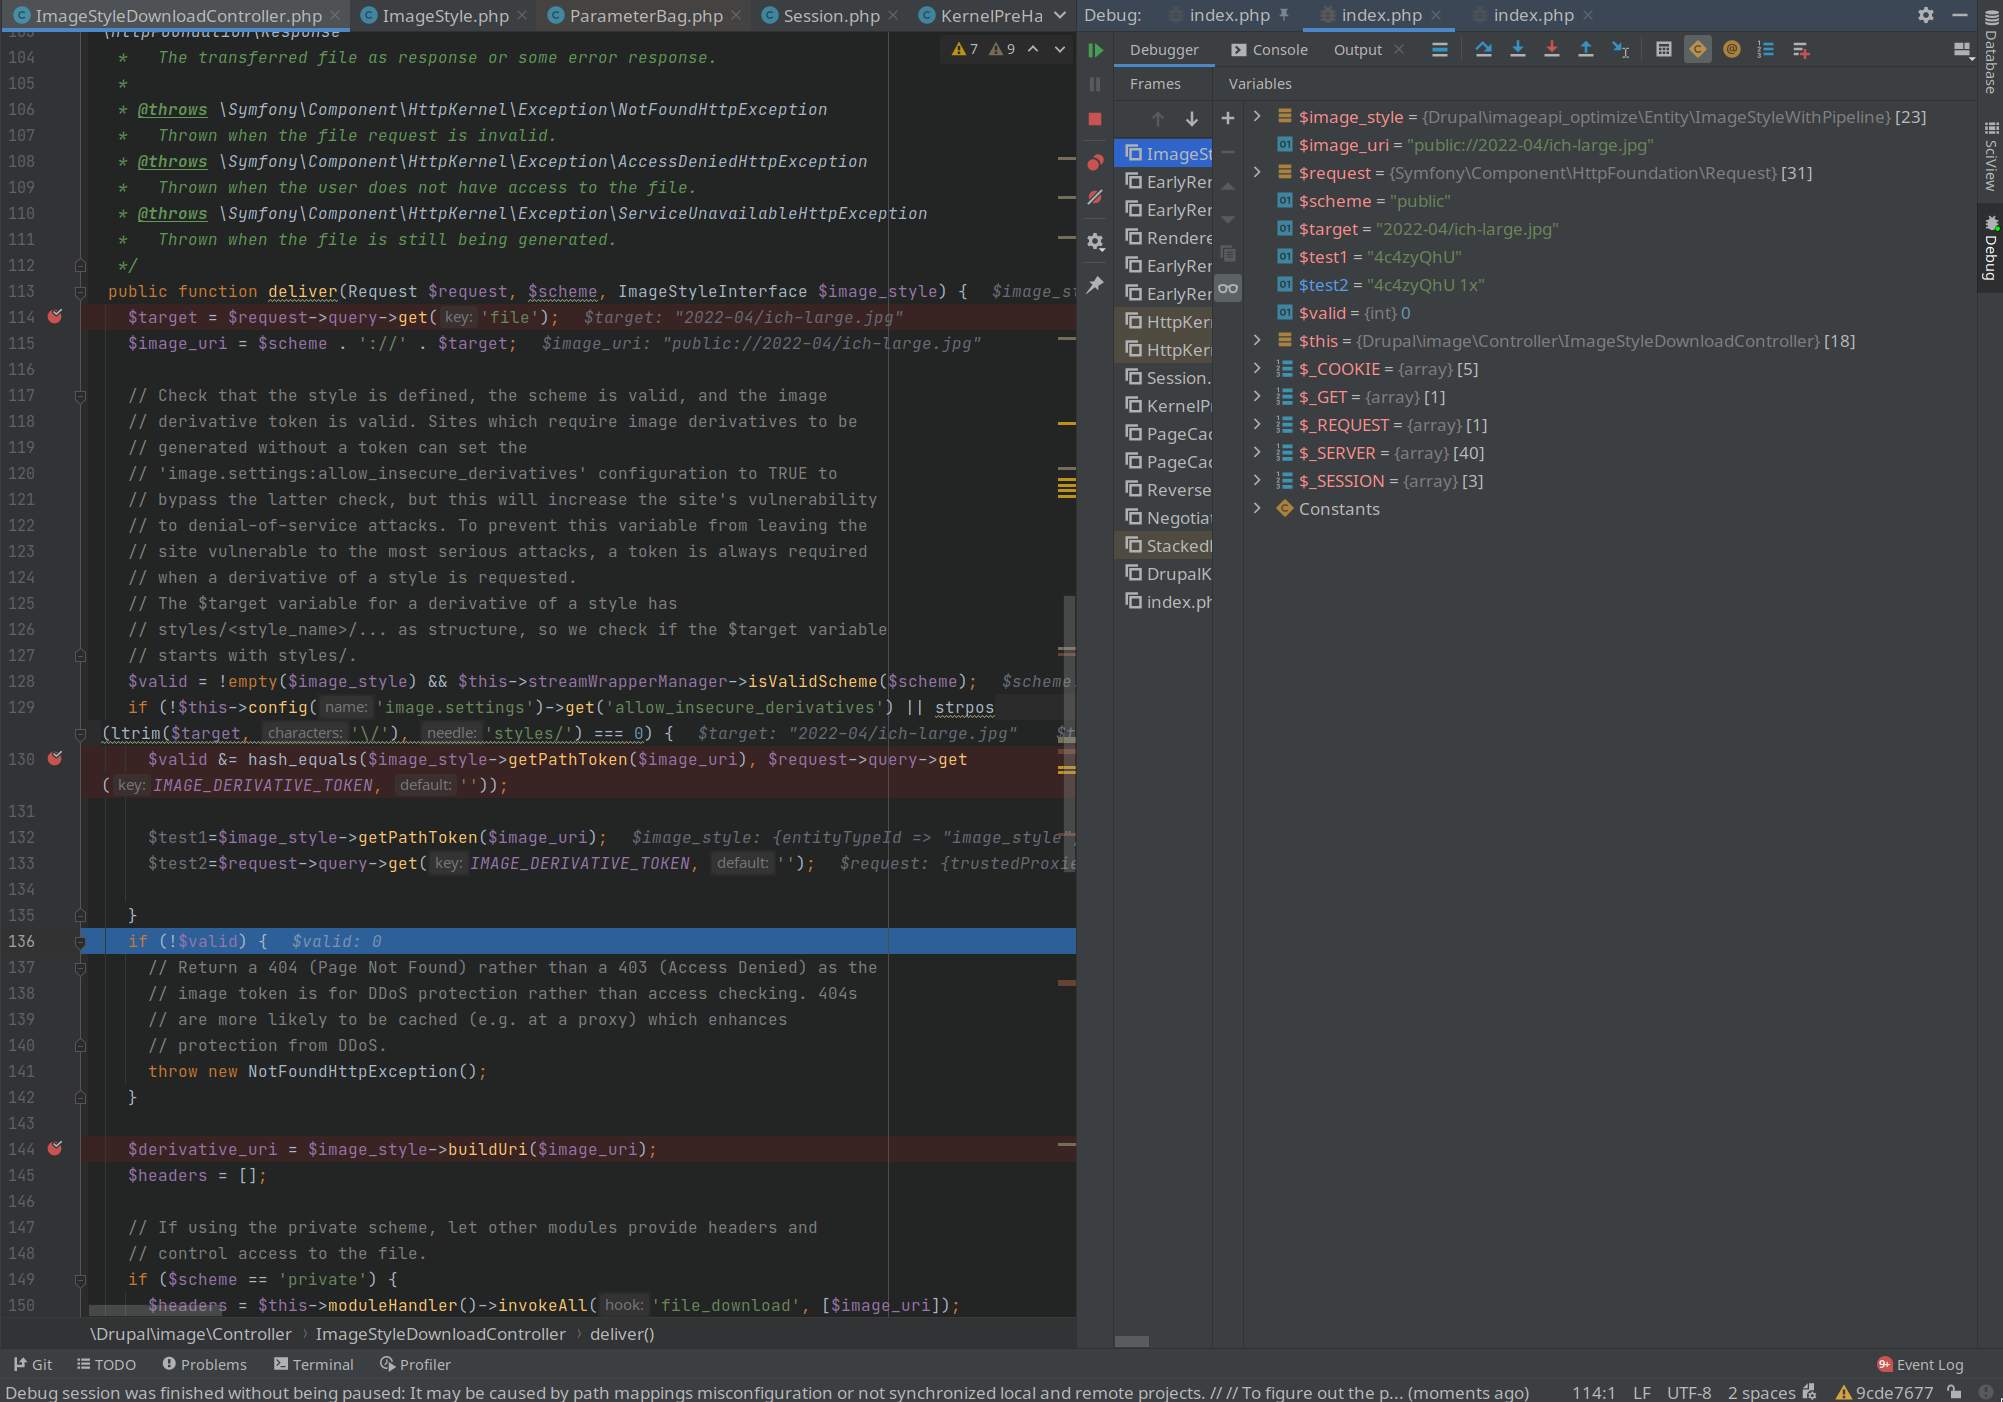Click the Step Over icon

pyautogui.click(x=1483, y=50)
